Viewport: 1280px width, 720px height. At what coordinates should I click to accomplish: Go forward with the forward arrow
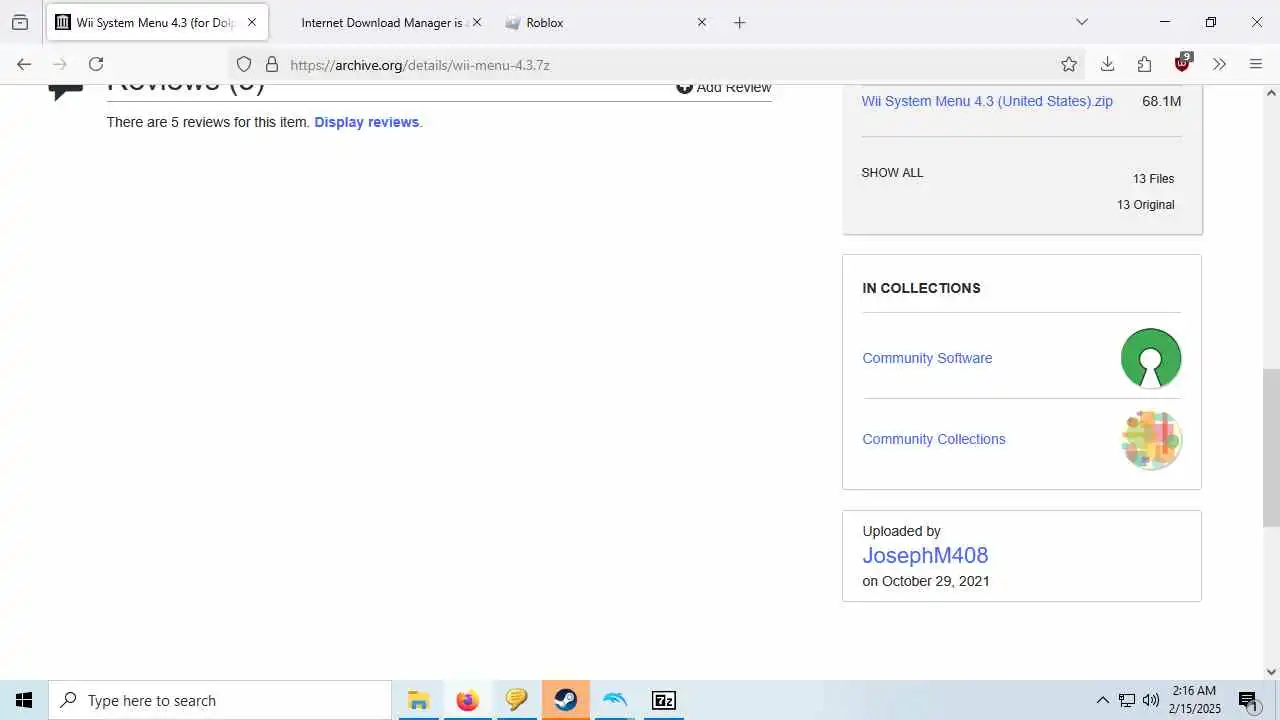pos(60,64)
